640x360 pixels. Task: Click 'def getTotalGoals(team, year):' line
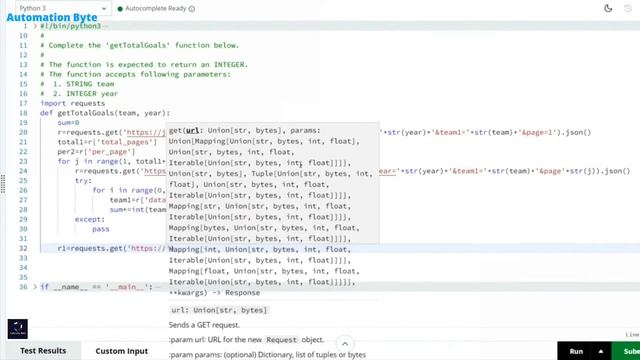tap(105, 113)
